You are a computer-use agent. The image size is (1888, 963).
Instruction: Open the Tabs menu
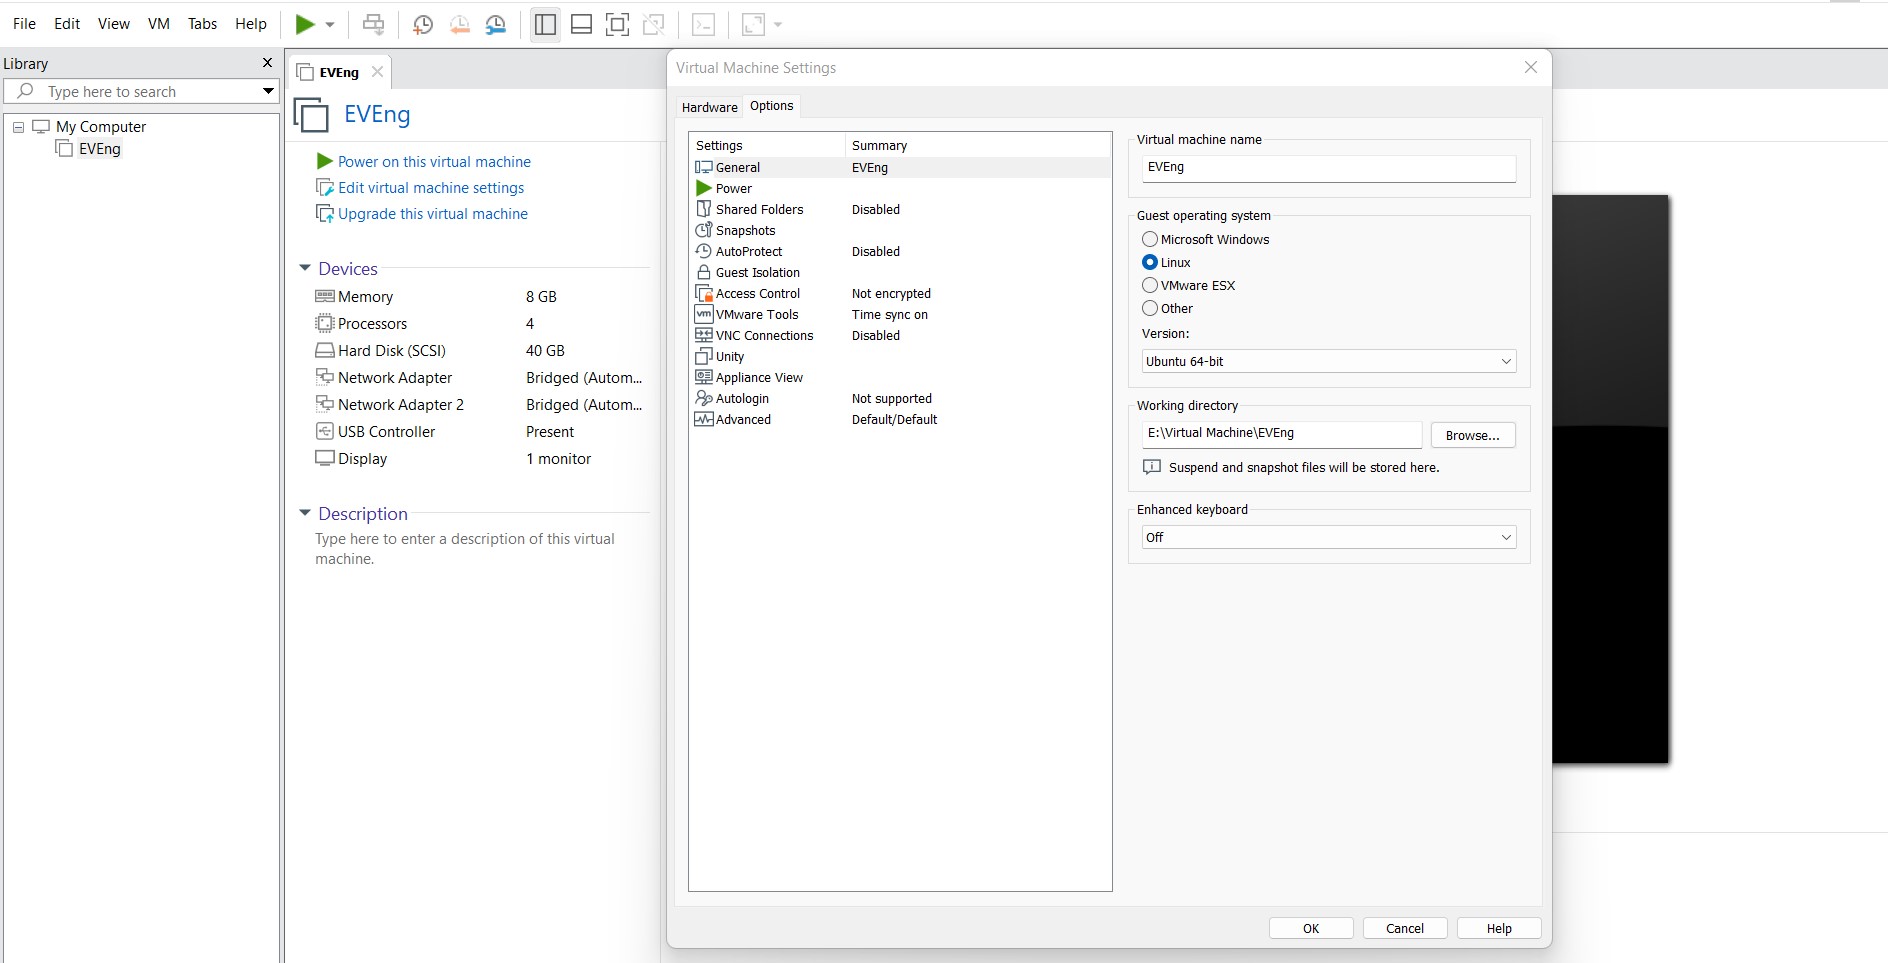(202, 23)
